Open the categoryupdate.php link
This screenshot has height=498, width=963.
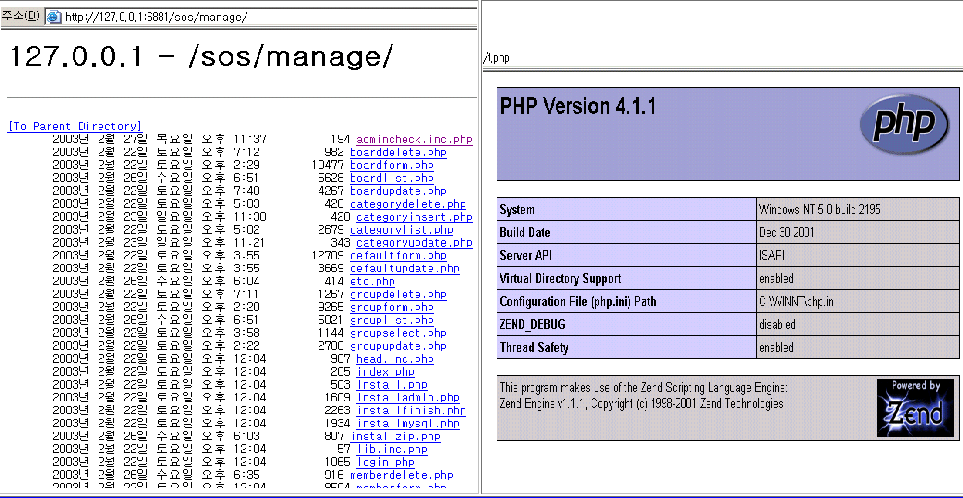coord(413,242)
